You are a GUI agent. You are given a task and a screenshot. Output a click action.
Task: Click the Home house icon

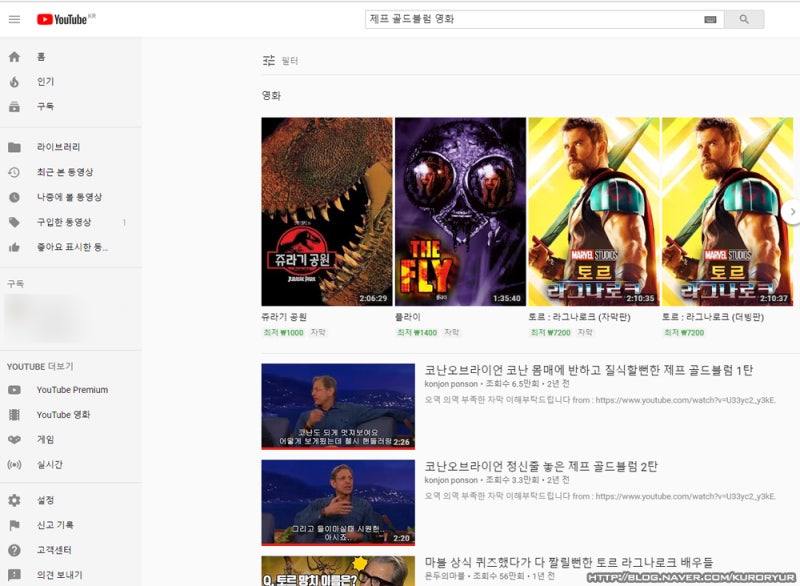(14, 57)
